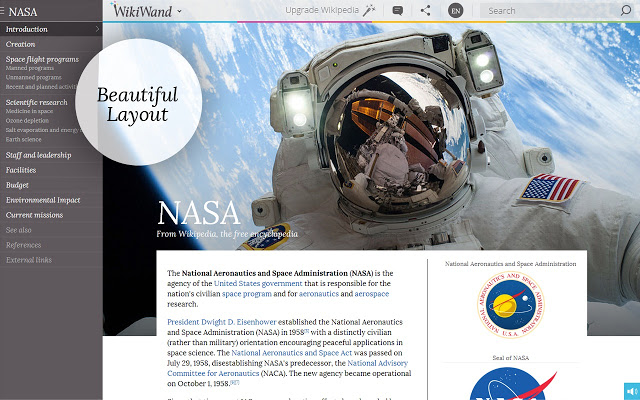
Task: Navigate to the Budget section
Action: click(17, 185)
